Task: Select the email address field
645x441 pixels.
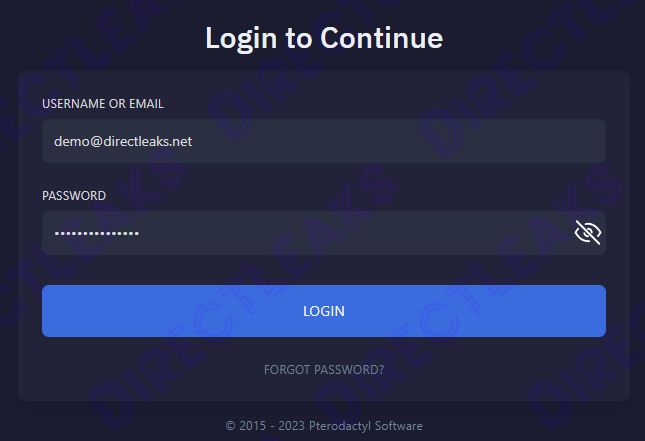Action: tap(323, 141)
